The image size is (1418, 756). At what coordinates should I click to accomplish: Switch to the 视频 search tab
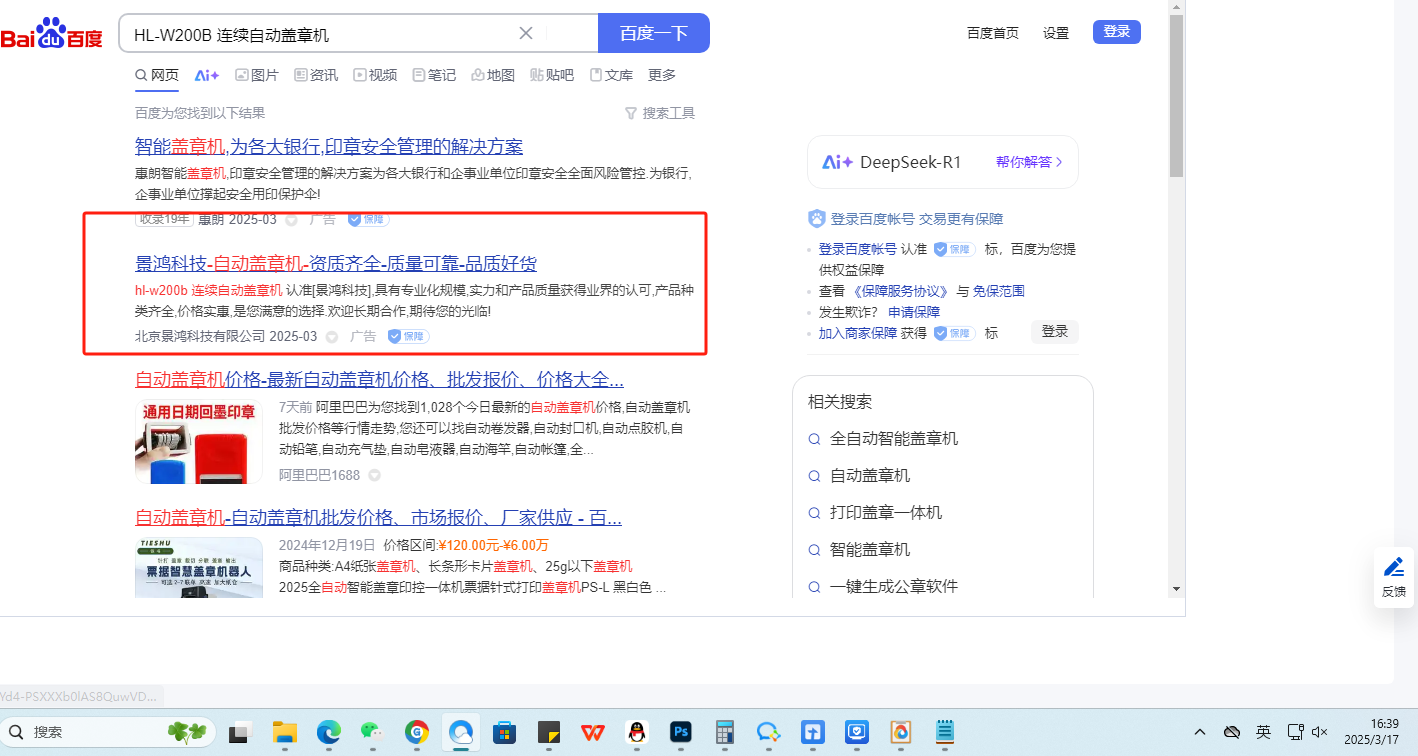click(375, 75)
